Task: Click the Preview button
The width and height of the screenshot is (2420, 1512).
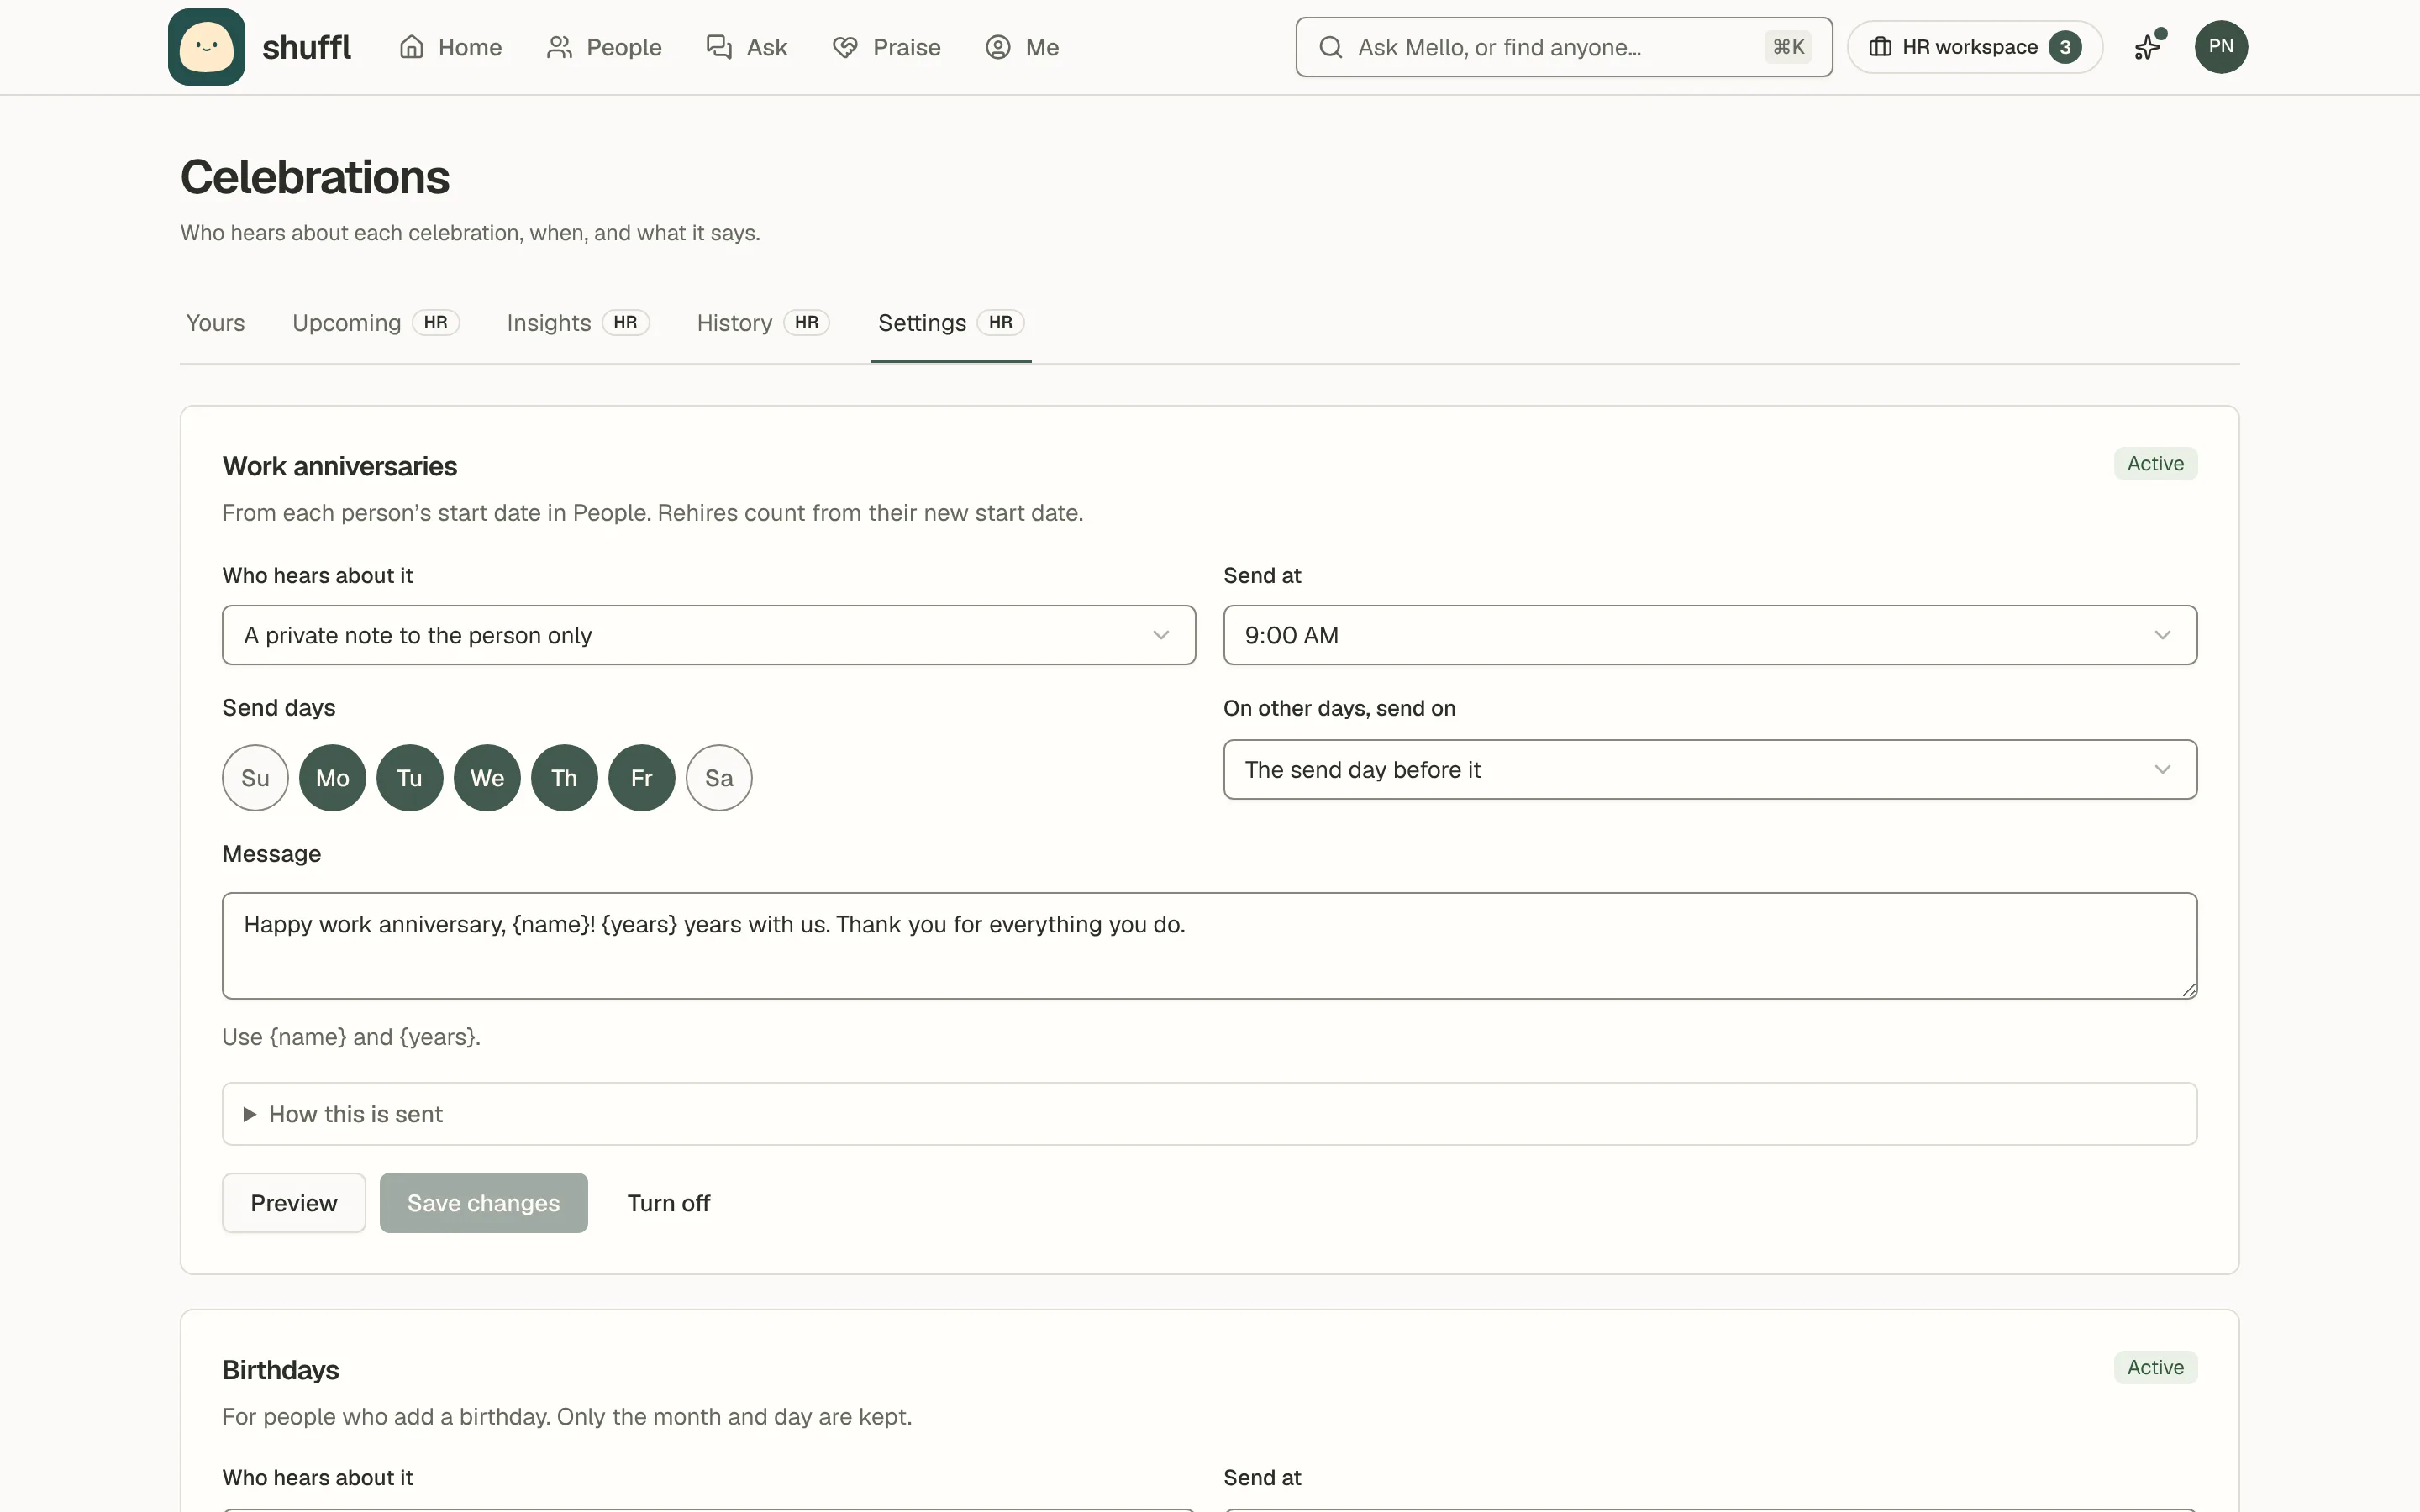Action: click(294, 1203)
